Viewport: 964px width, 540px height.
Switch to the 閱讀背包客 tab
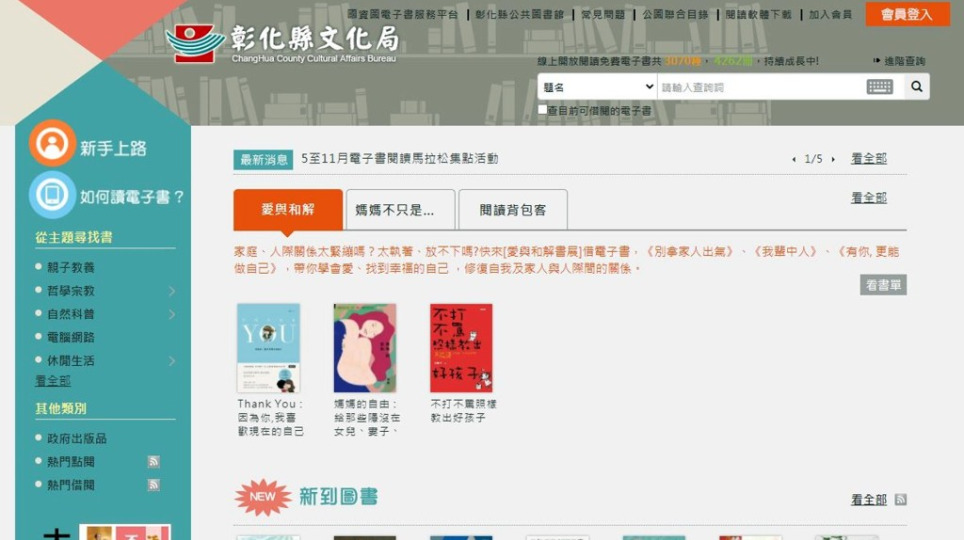pos(513,210)
